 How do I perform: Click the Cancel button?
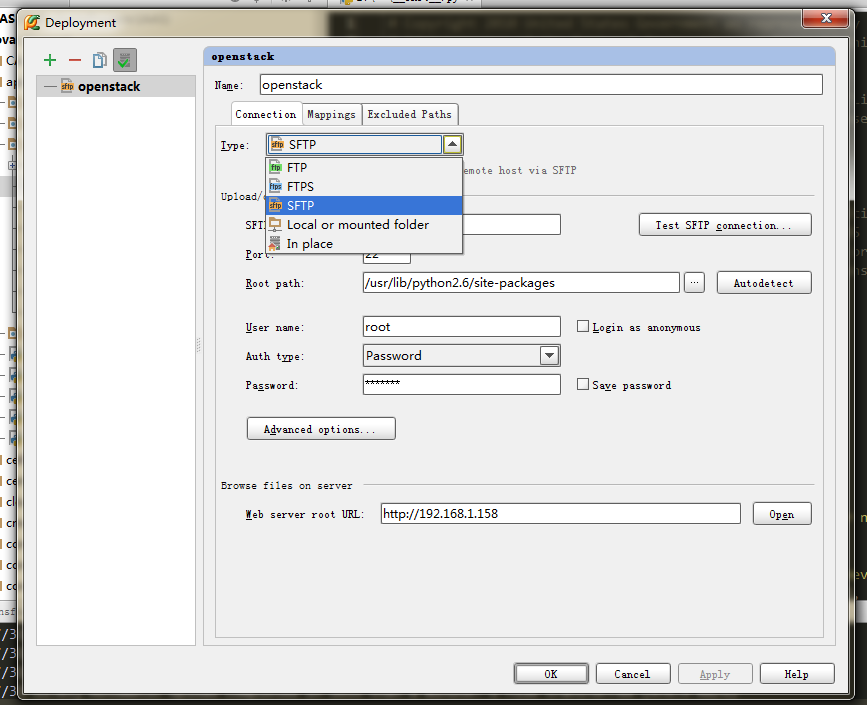pyautogui.click(x=633, y=674)
